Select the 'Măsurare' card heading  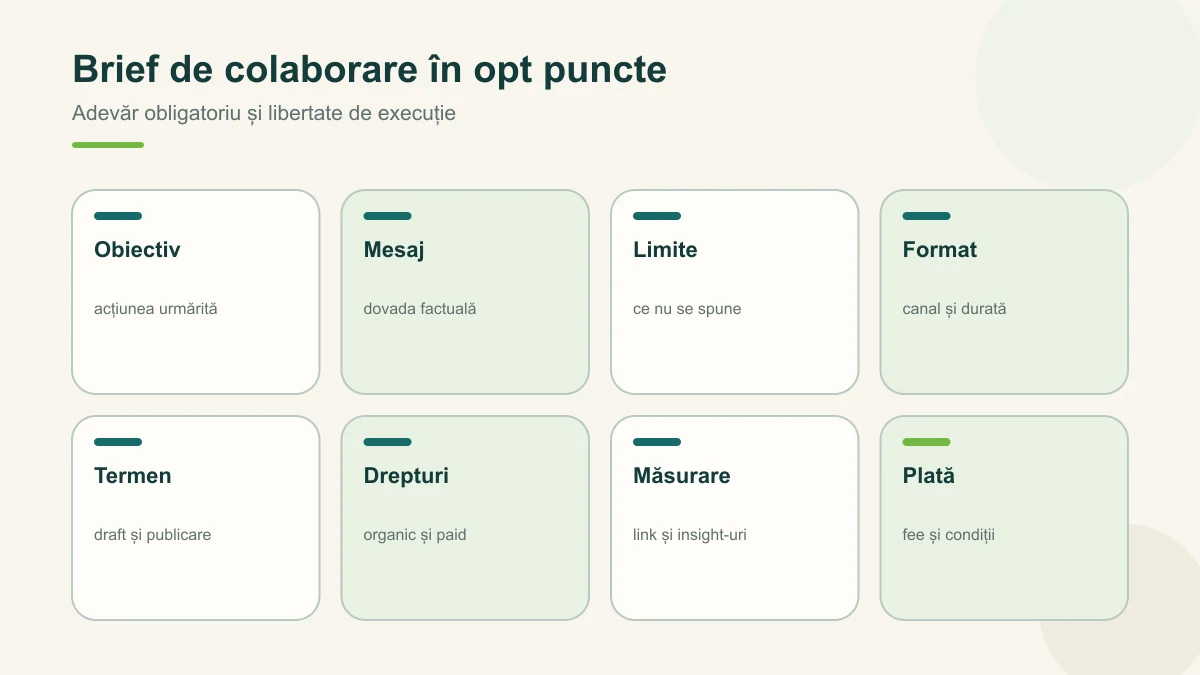[x=682, y=476]
